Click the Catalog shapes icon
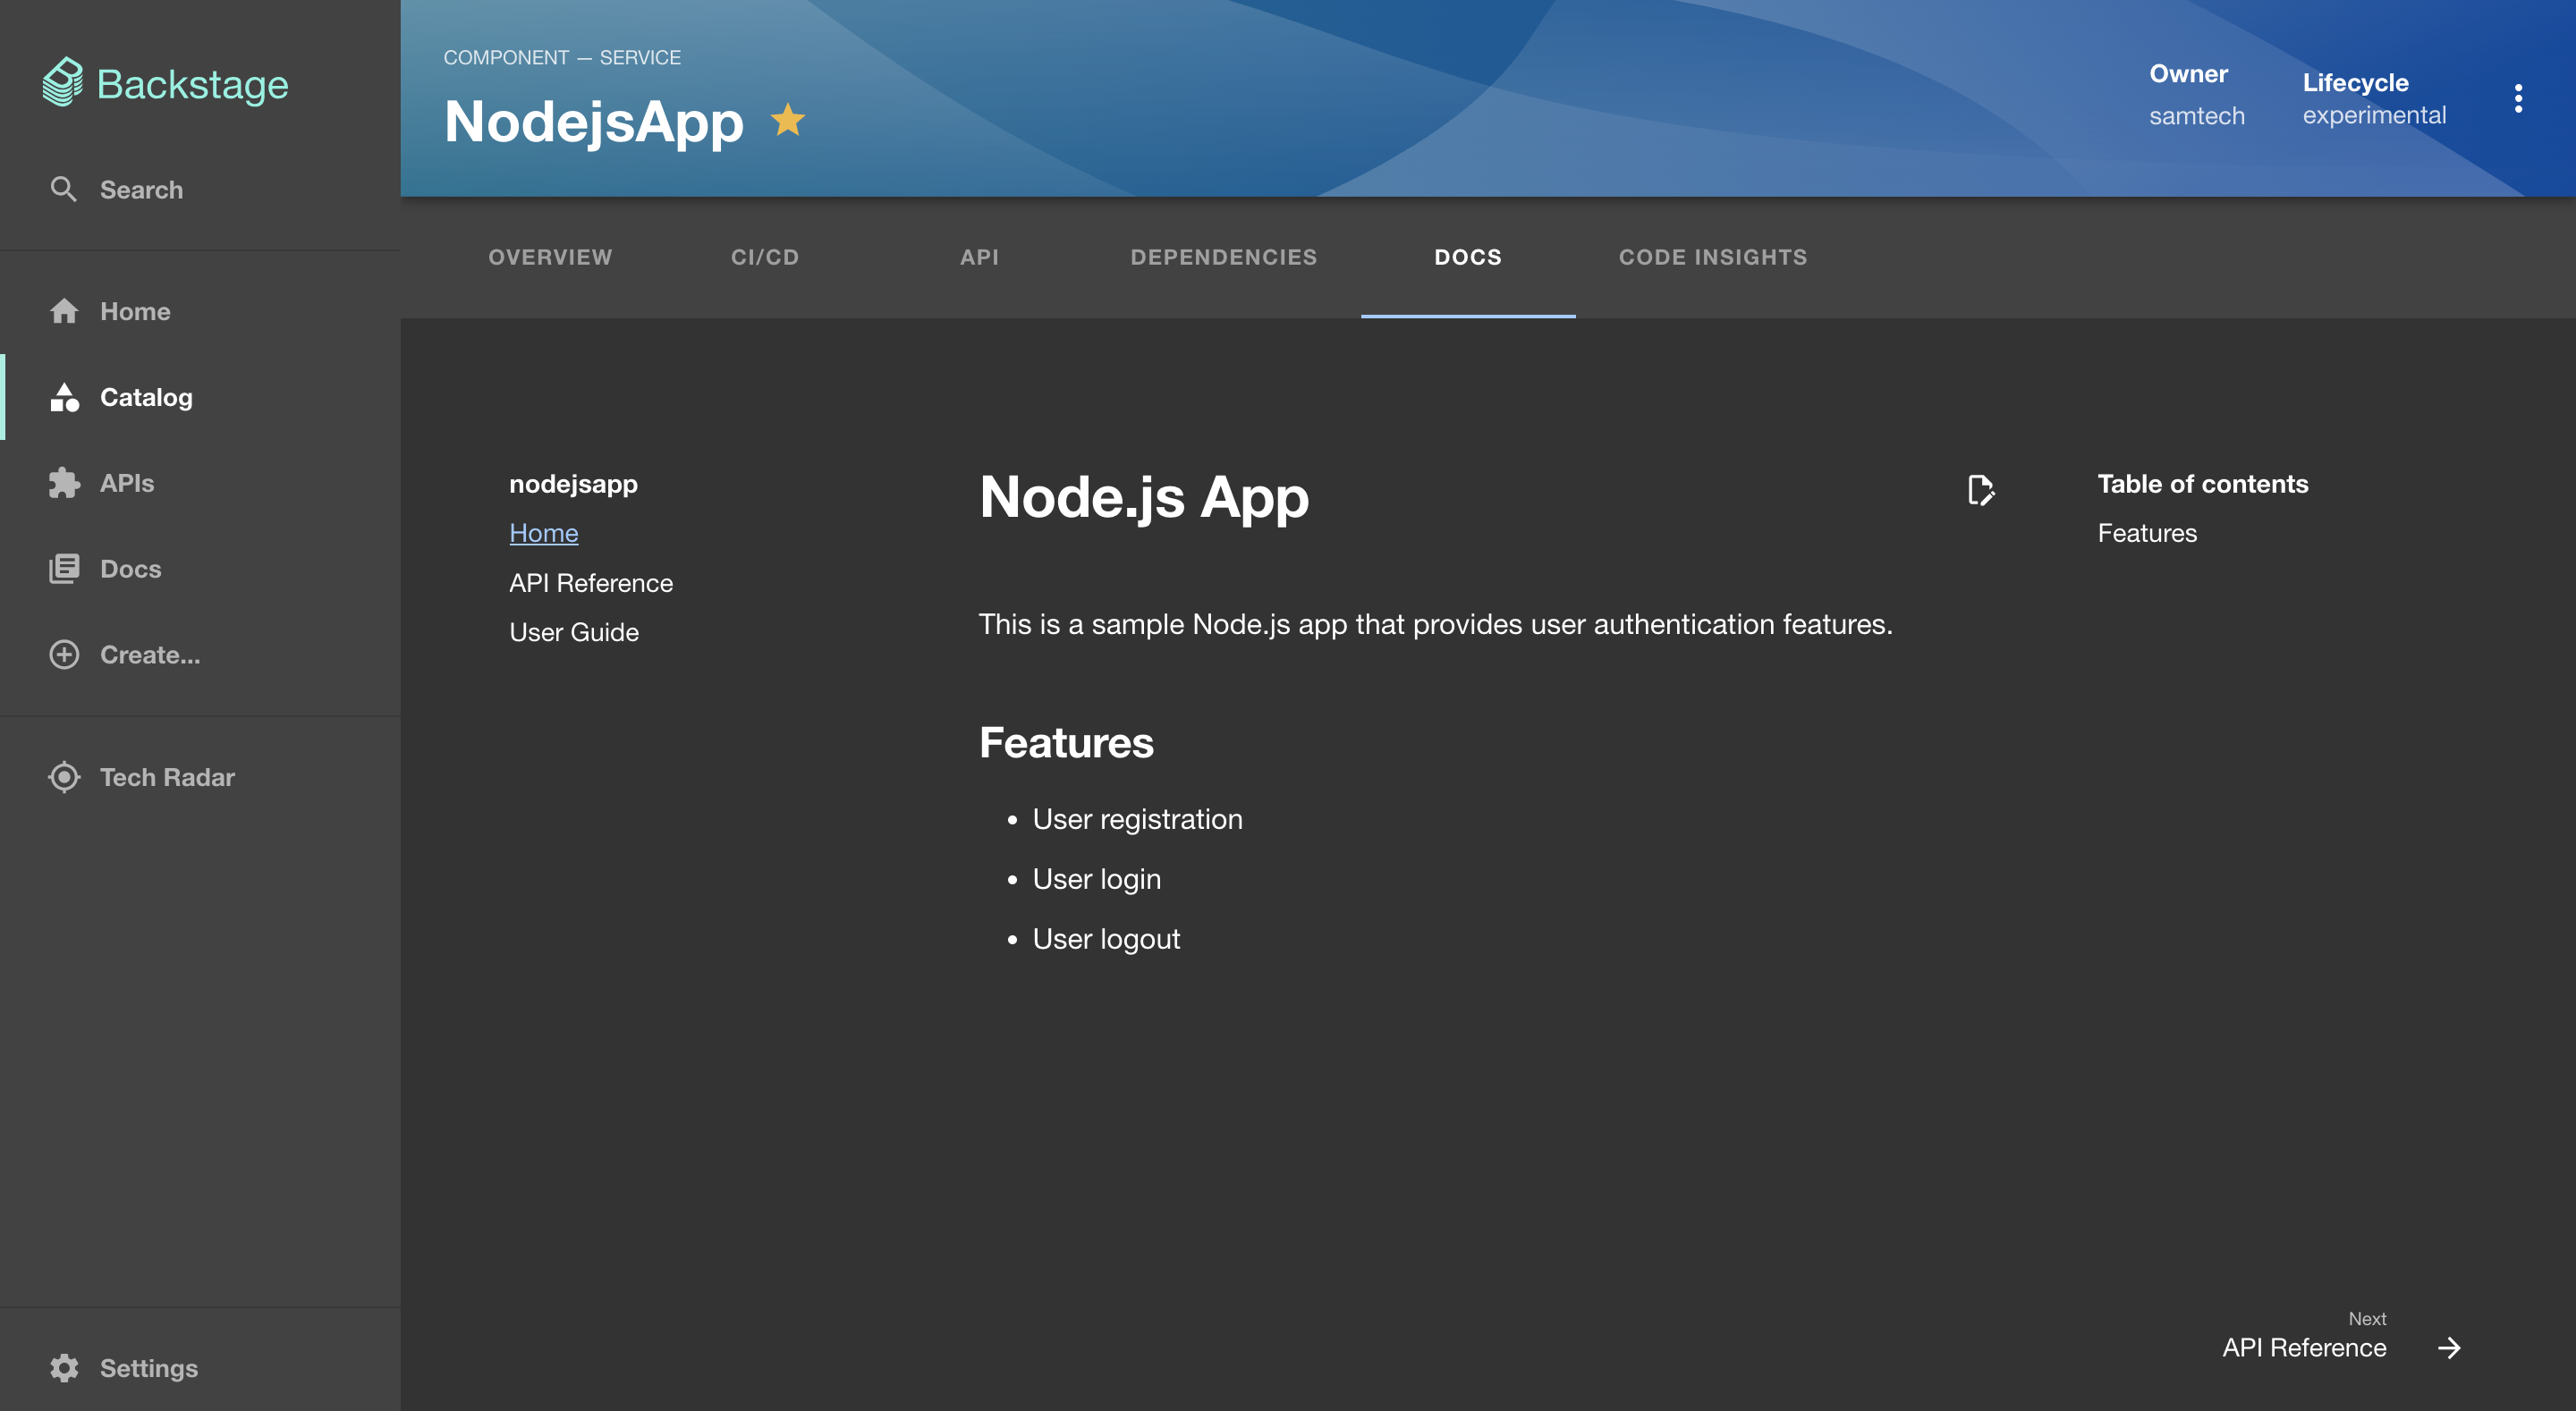 coord(64,397)
